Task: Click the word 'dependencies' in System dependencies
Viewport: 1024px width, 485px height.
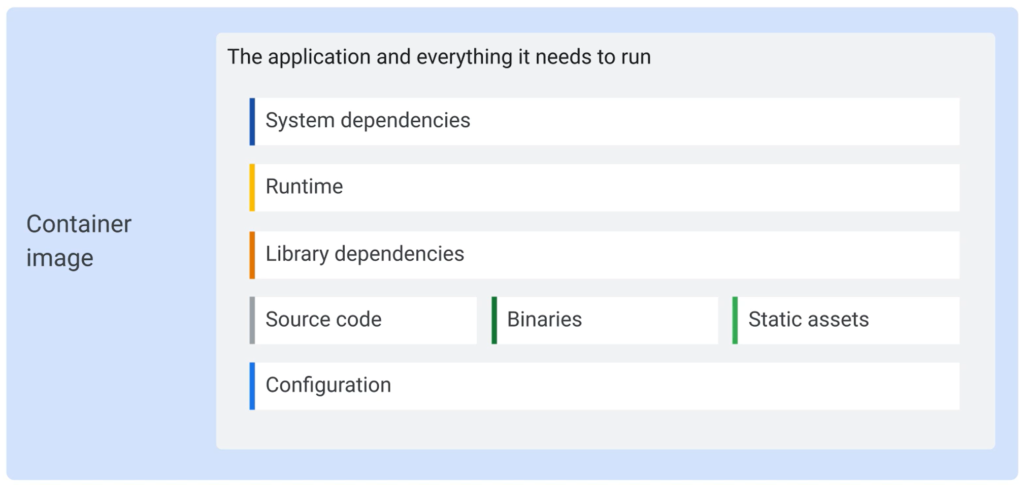Action: [406, 121]
